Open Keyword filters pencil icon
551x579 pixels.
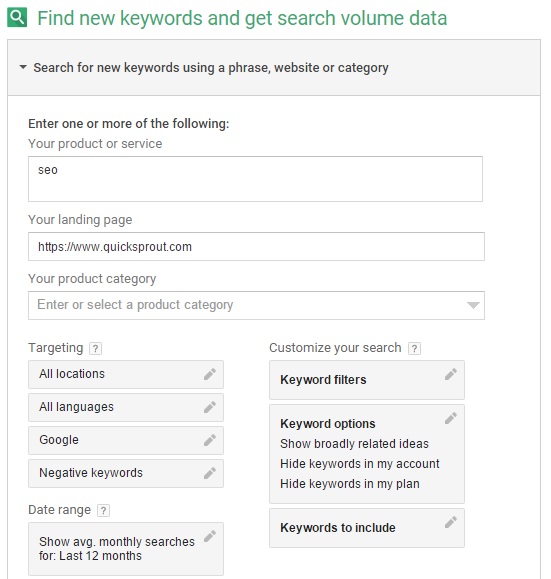[x=451, y=374]
